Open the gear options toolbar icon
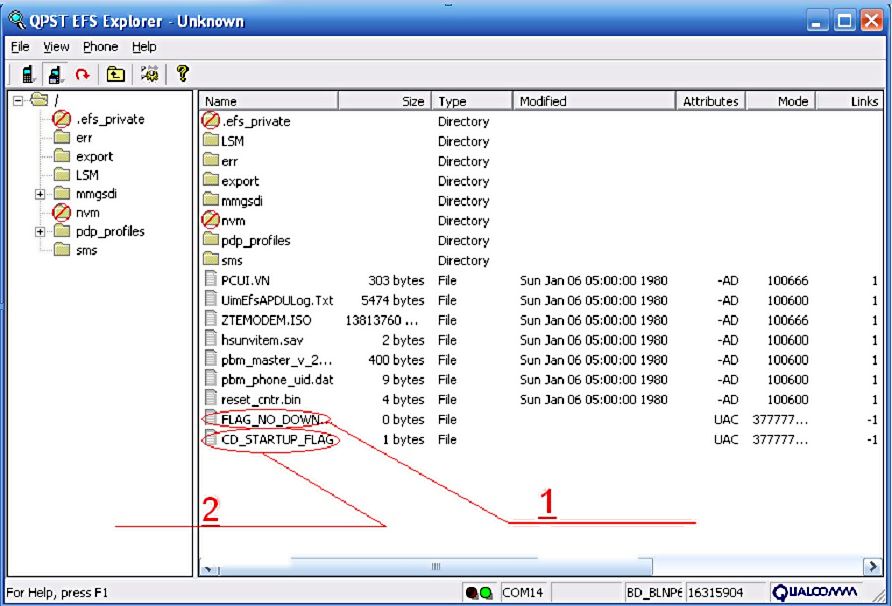The height and width of the screenshot is (606, 892). pos(150,74)
